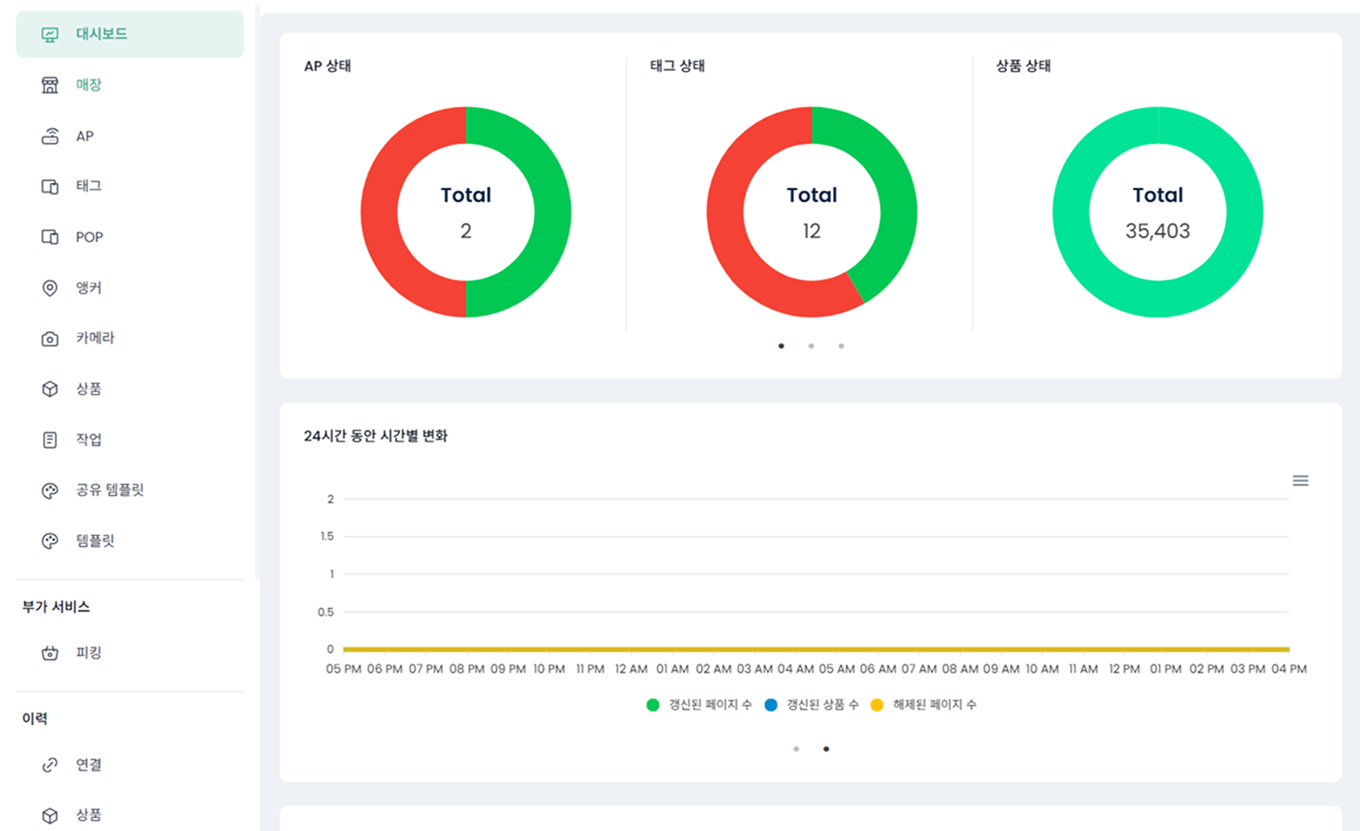Go to the 앵커 menu label

(x=89, y=288)
